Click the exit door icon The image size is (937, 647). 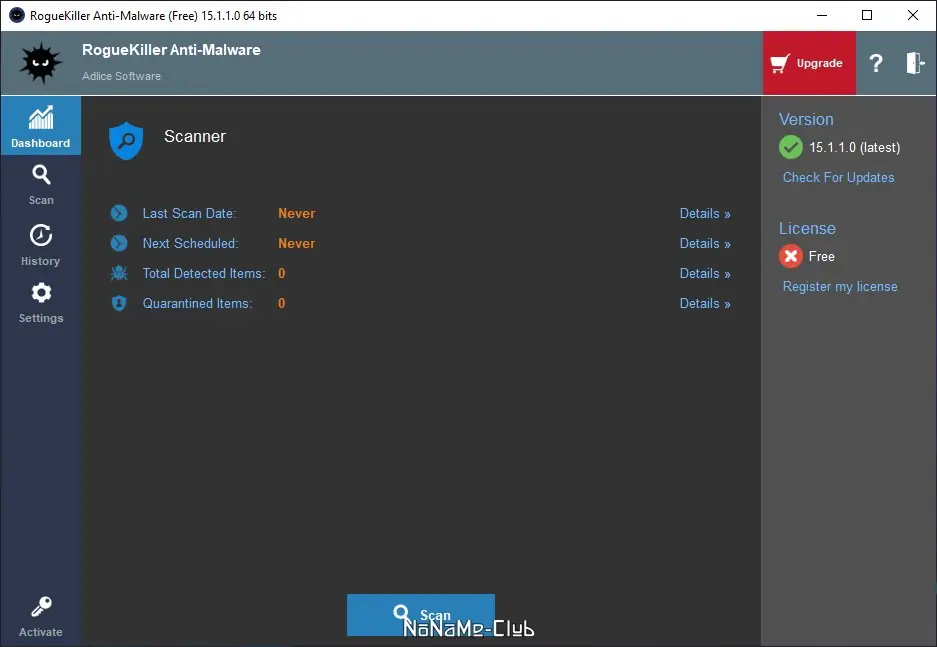[915, 63]
